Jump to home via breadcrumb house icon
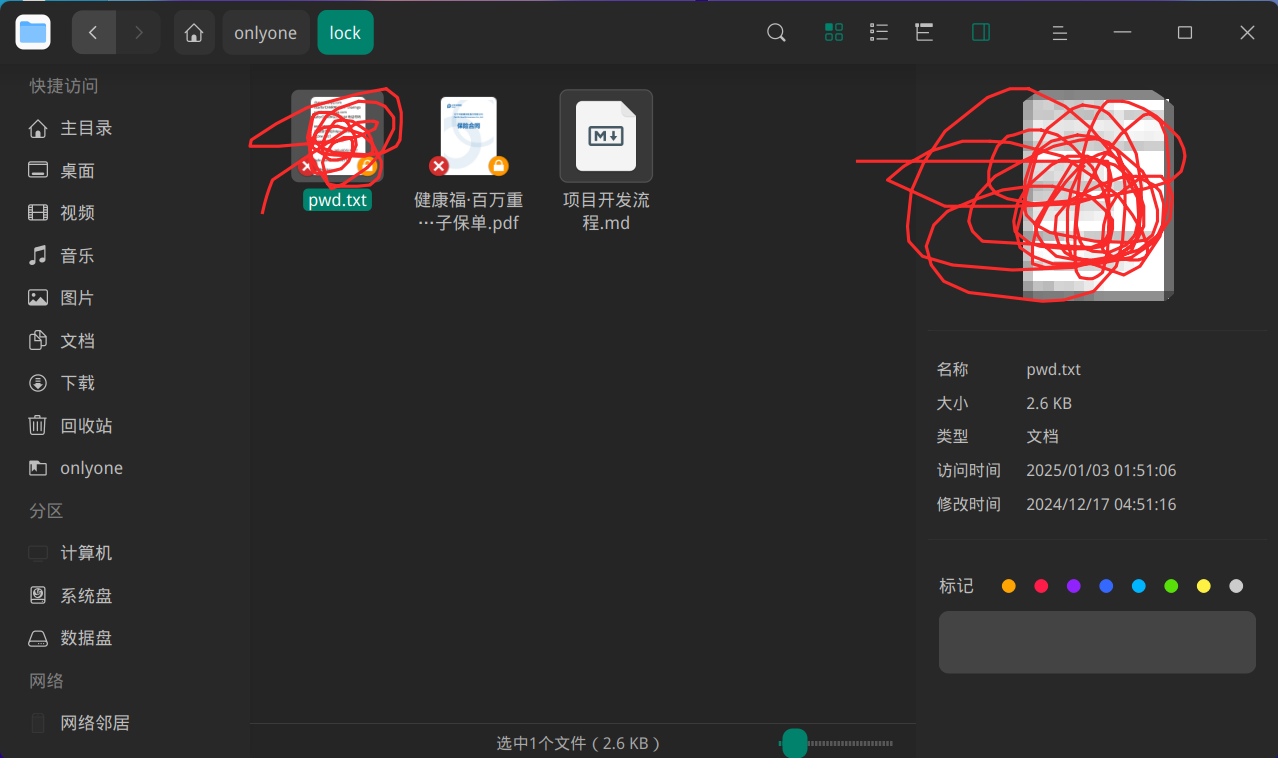 [x=194, y=33]
